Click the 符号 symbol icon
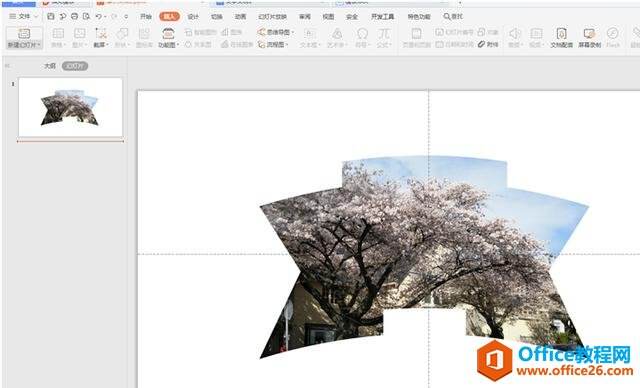 click(362, 37)
